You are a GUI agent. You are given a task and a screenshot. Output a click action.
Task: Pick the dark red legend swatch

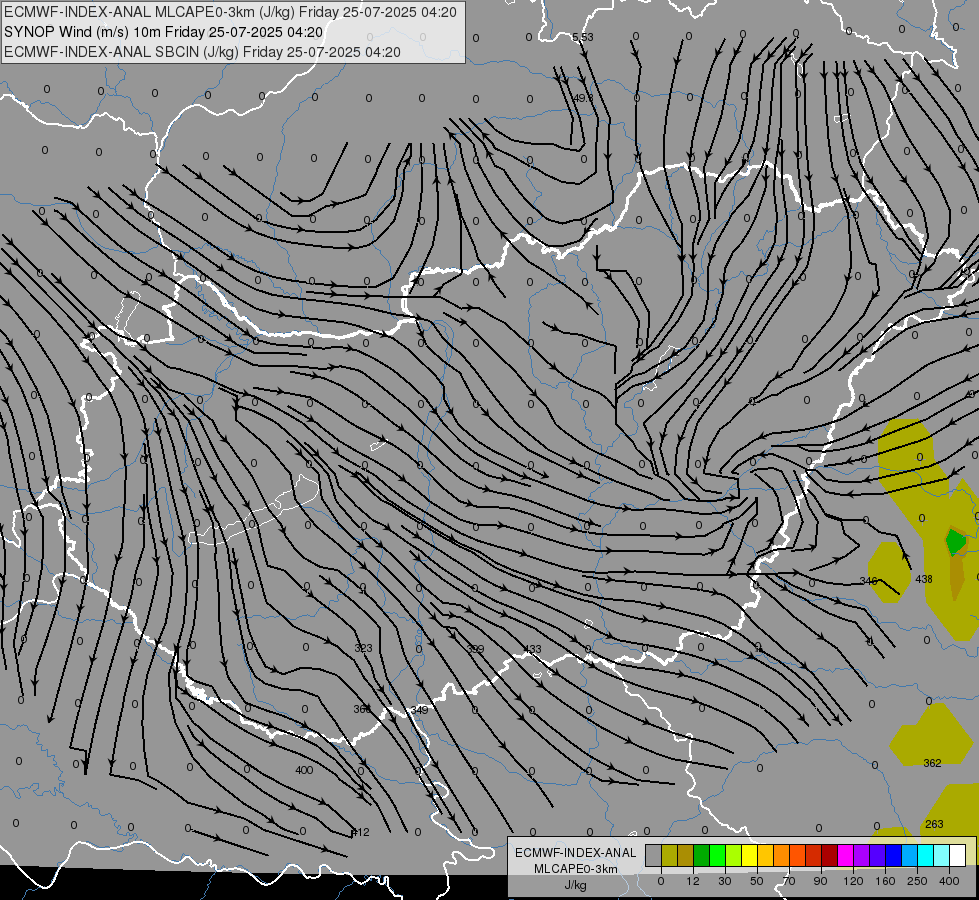coord(829,855)
